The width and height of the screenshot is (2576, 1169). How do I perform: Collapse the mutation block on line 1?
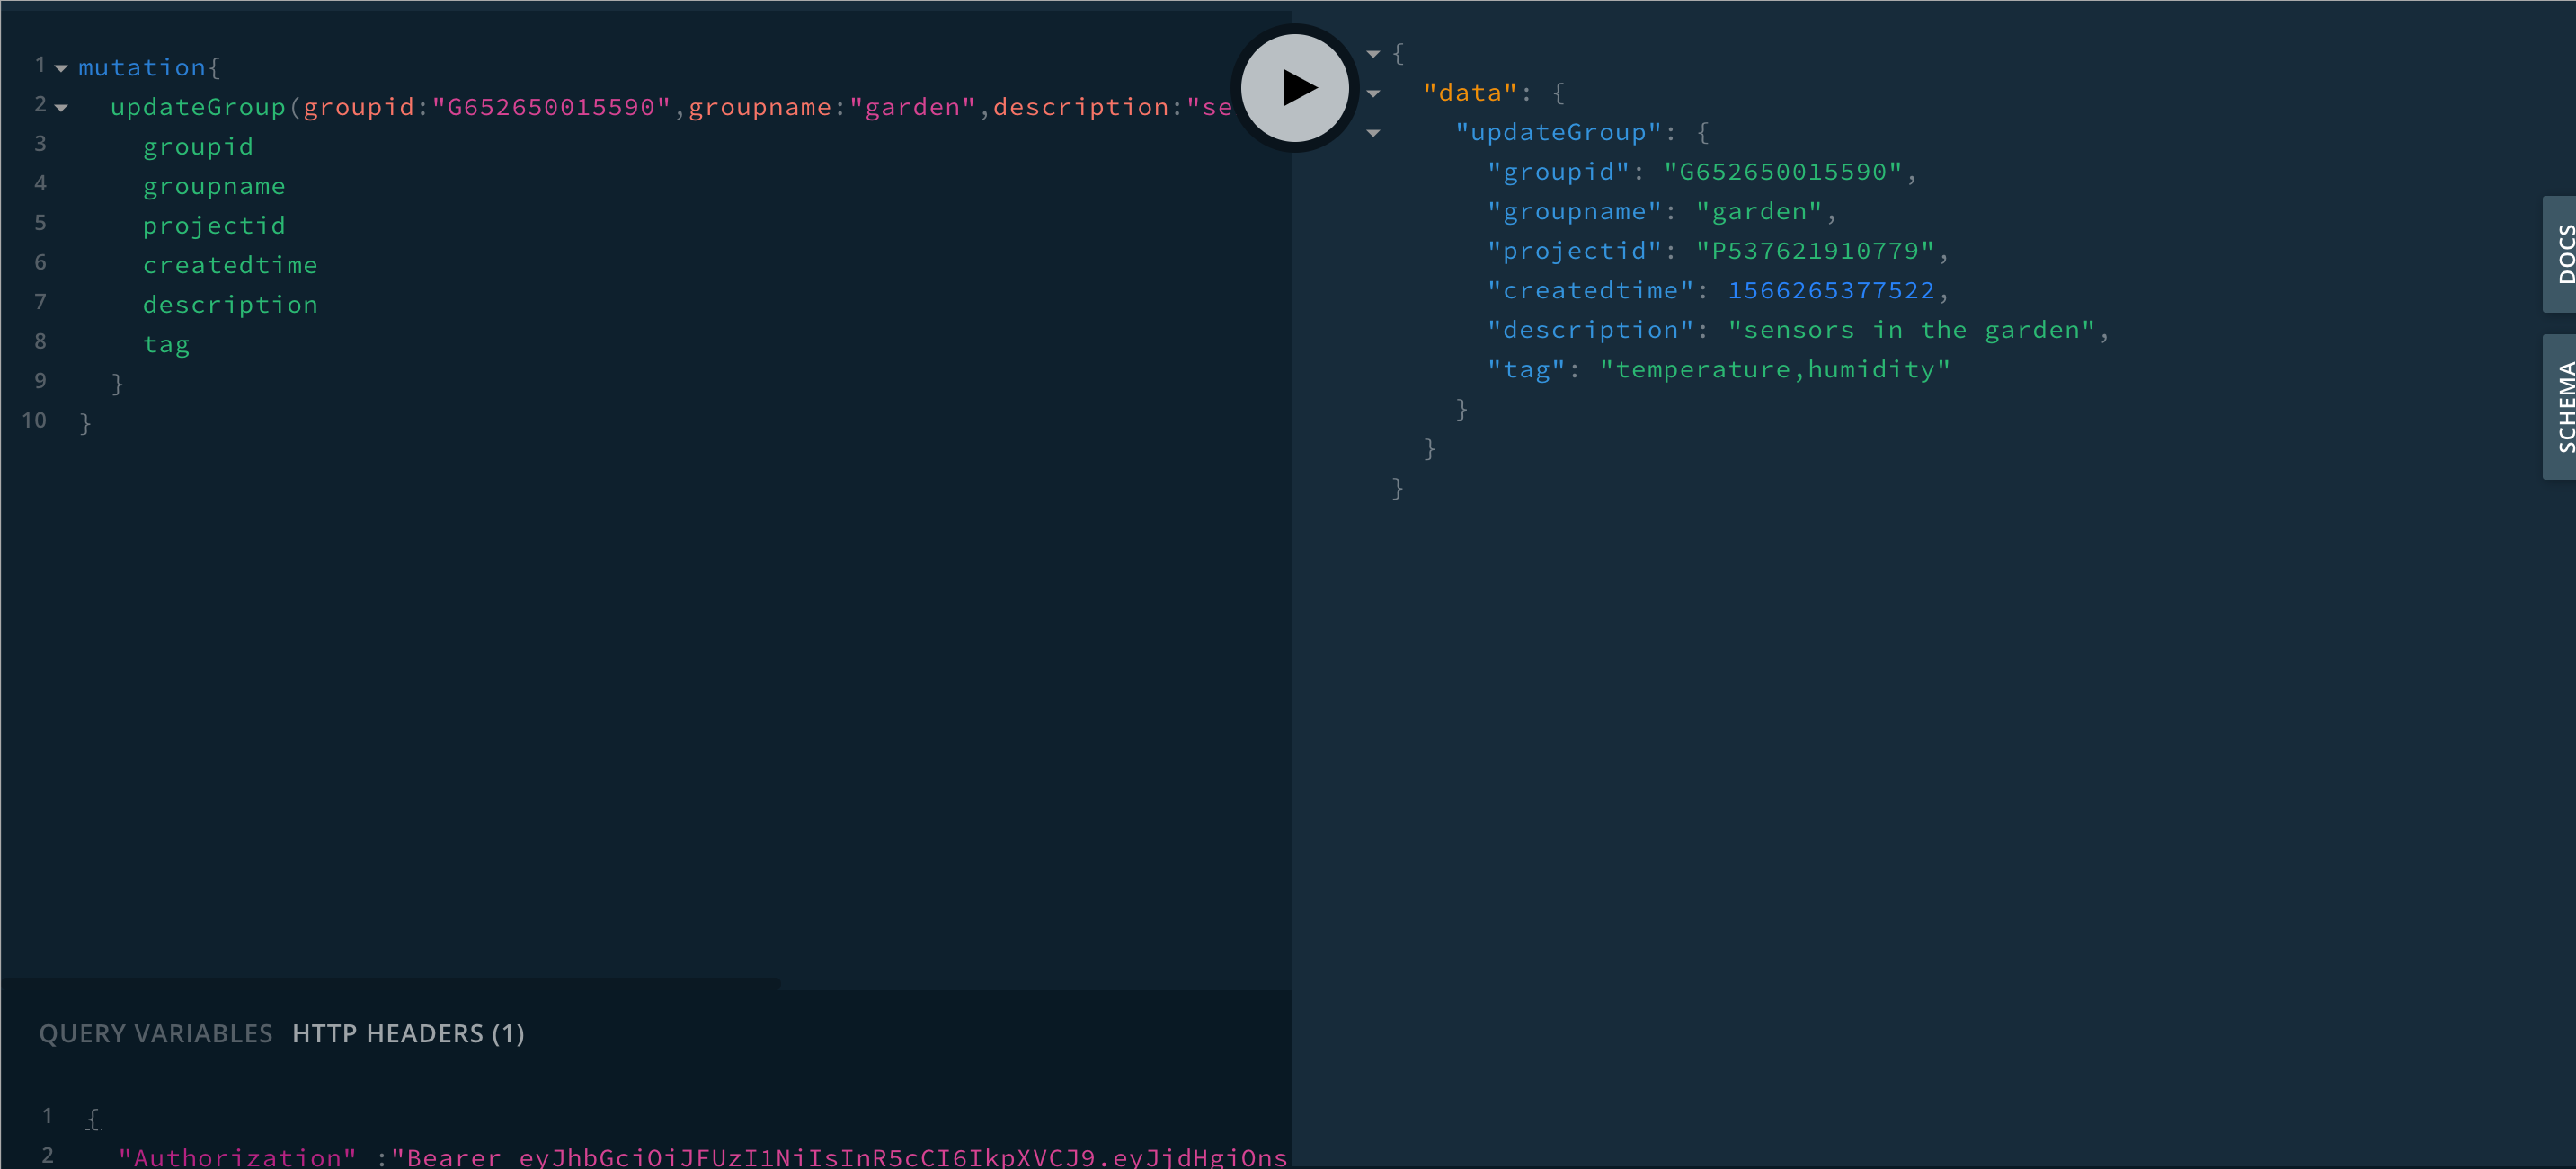tap(61, 68)
